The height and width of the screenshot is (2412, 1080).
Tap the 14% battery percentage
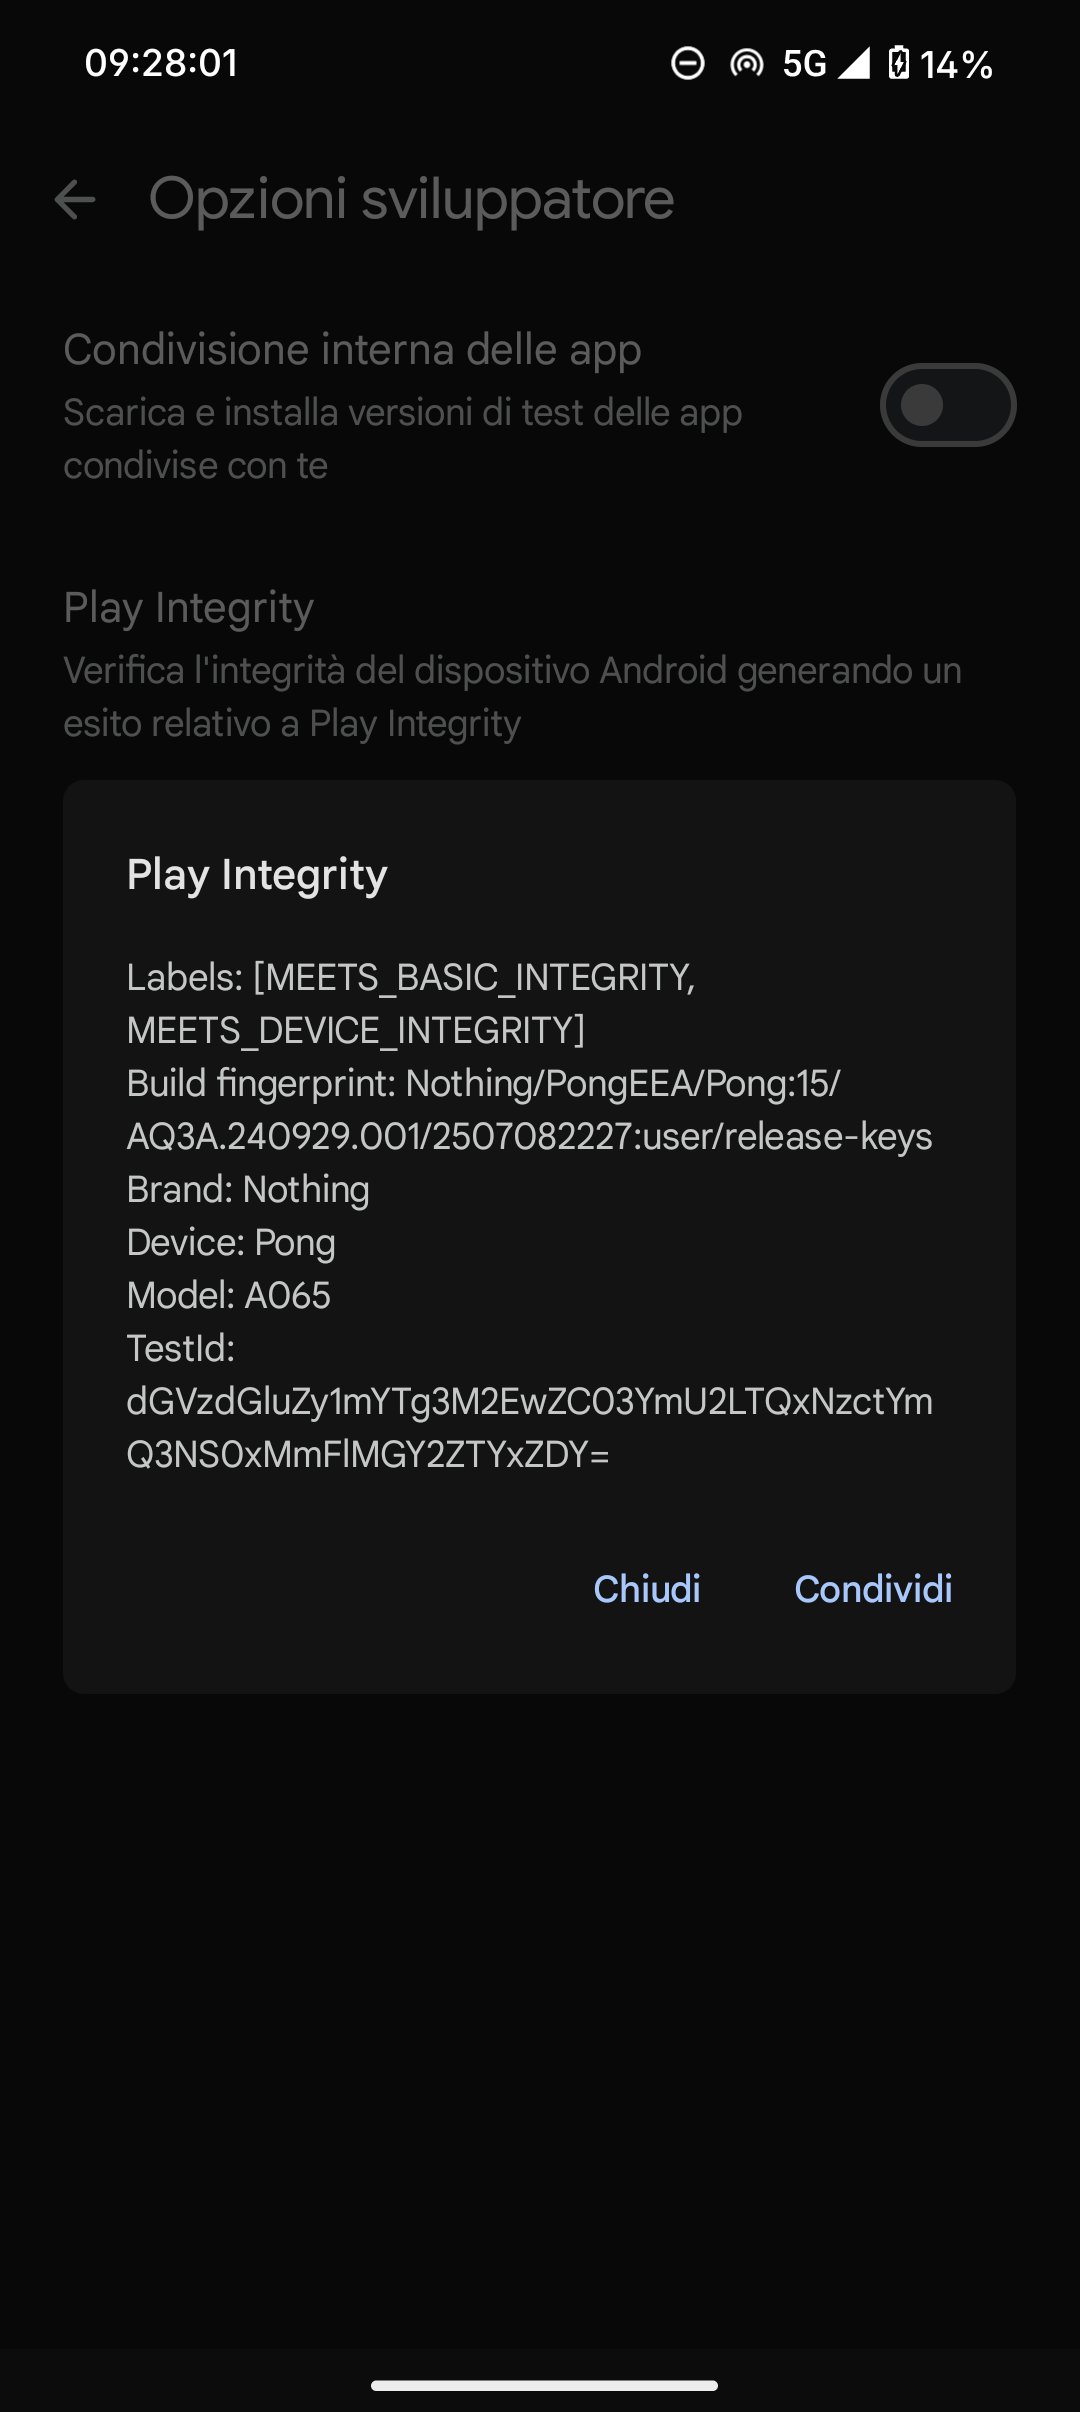tap(956, 65)
